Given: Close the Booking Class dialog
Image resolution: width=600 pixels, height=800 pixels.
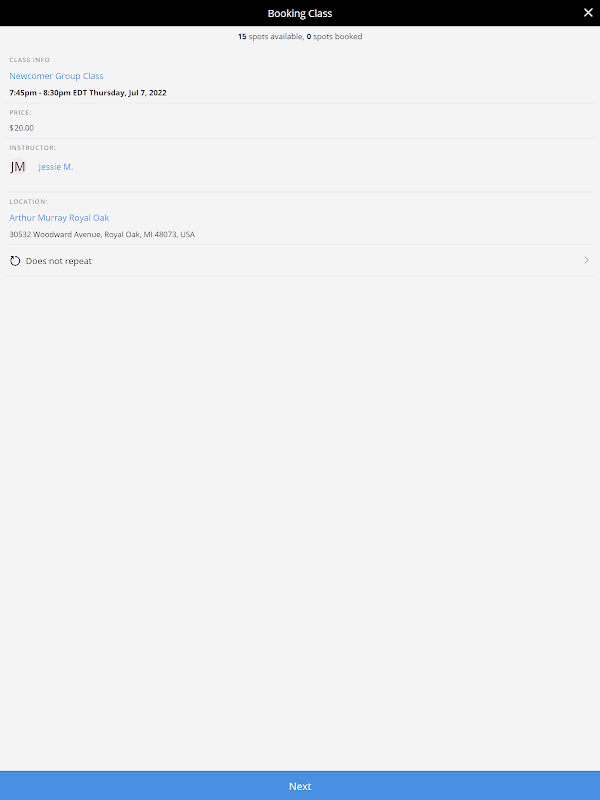Looking at the screenshot, I should (588, 13).
